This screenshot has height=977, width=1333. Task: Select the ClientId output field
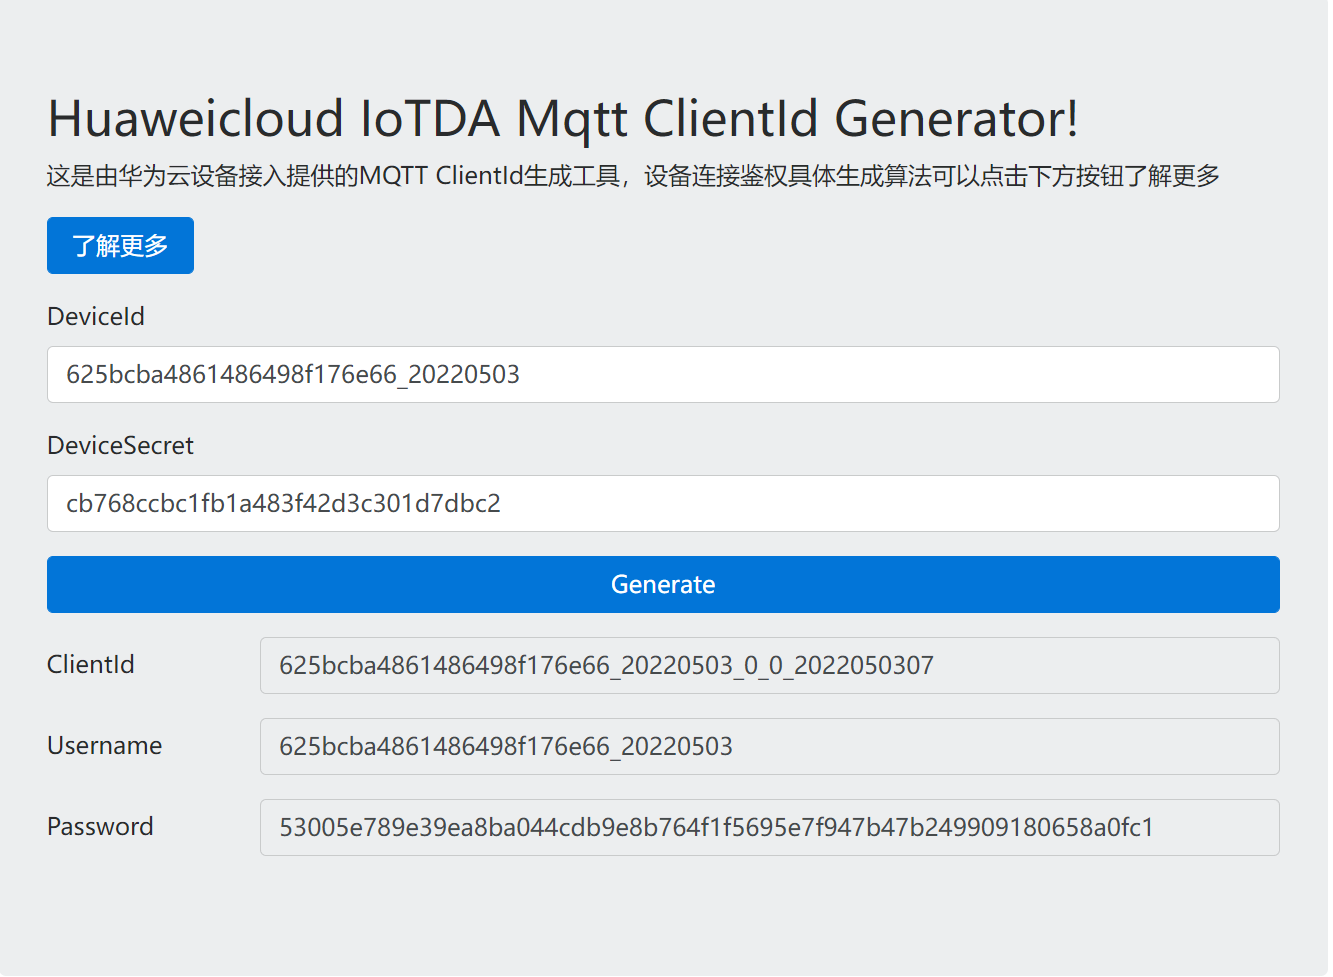770,666
